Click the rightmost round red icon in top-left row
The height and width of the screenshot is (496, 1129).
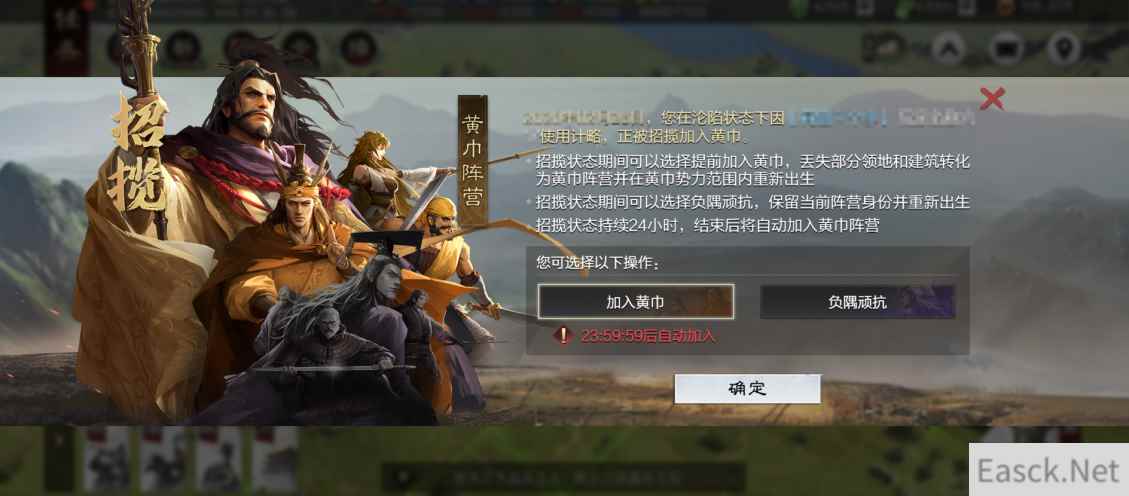tap(358, 48)
